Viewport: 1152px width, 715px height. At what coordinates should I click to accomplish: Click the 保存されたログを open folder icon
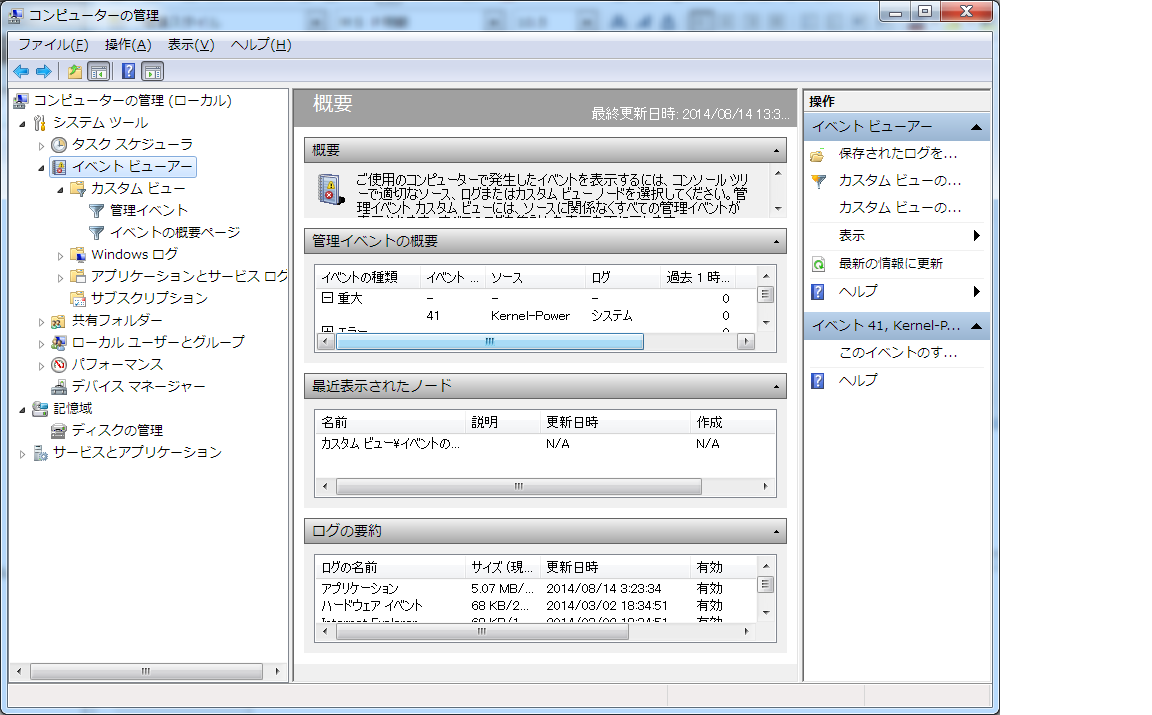818,155
